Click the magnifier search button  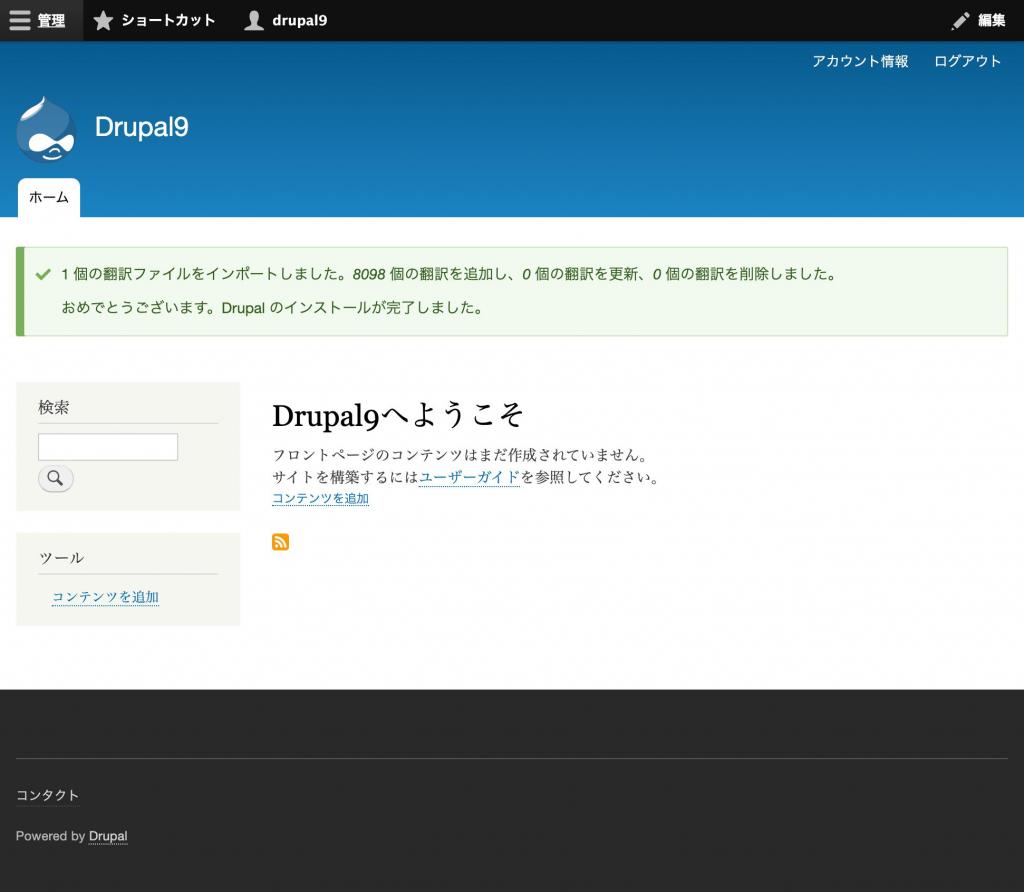pos(56,478)
